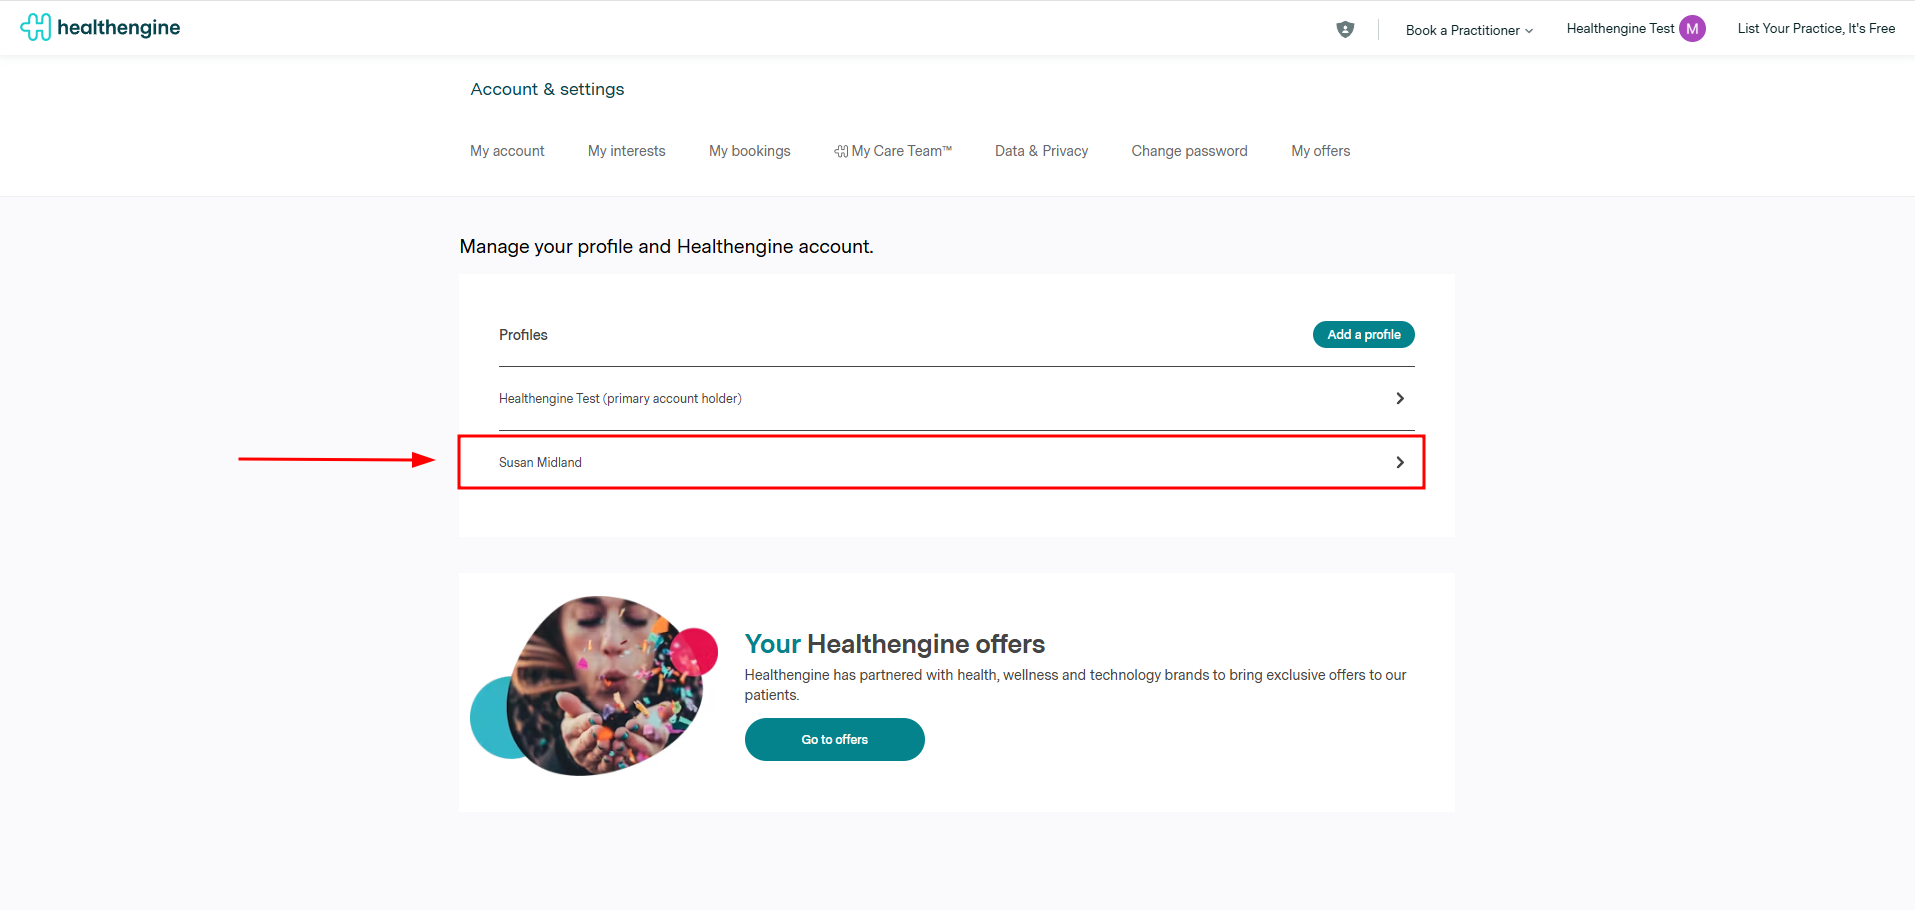Click the Healthengine logo in header
The width and height of the screenshot is (1915, 910).
click(100, 27)
